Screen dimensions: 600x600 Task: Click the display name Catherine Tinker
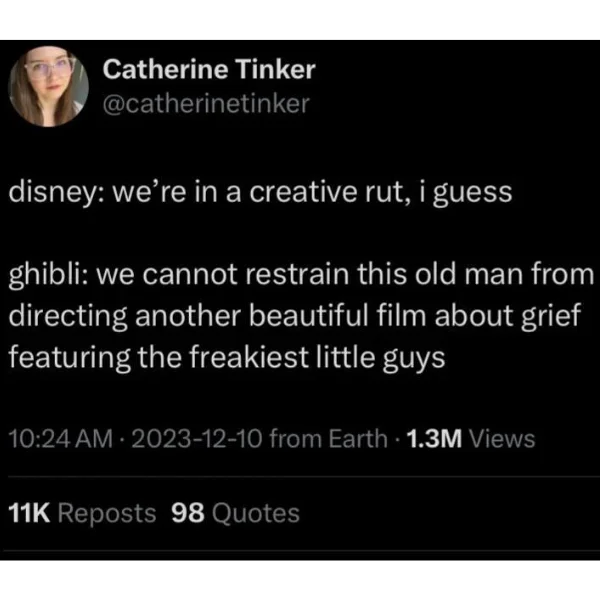point(209,70)
